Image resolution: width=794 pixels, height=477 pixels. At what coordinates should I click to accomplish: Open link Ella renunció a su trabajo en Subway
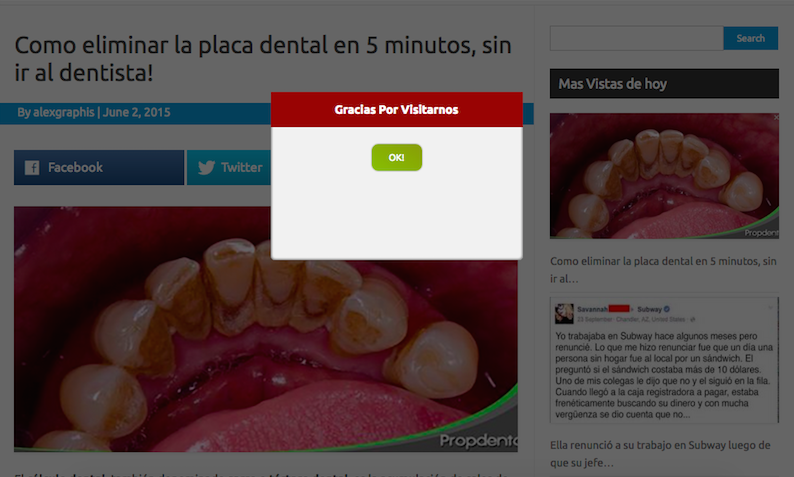click(660, 454)
